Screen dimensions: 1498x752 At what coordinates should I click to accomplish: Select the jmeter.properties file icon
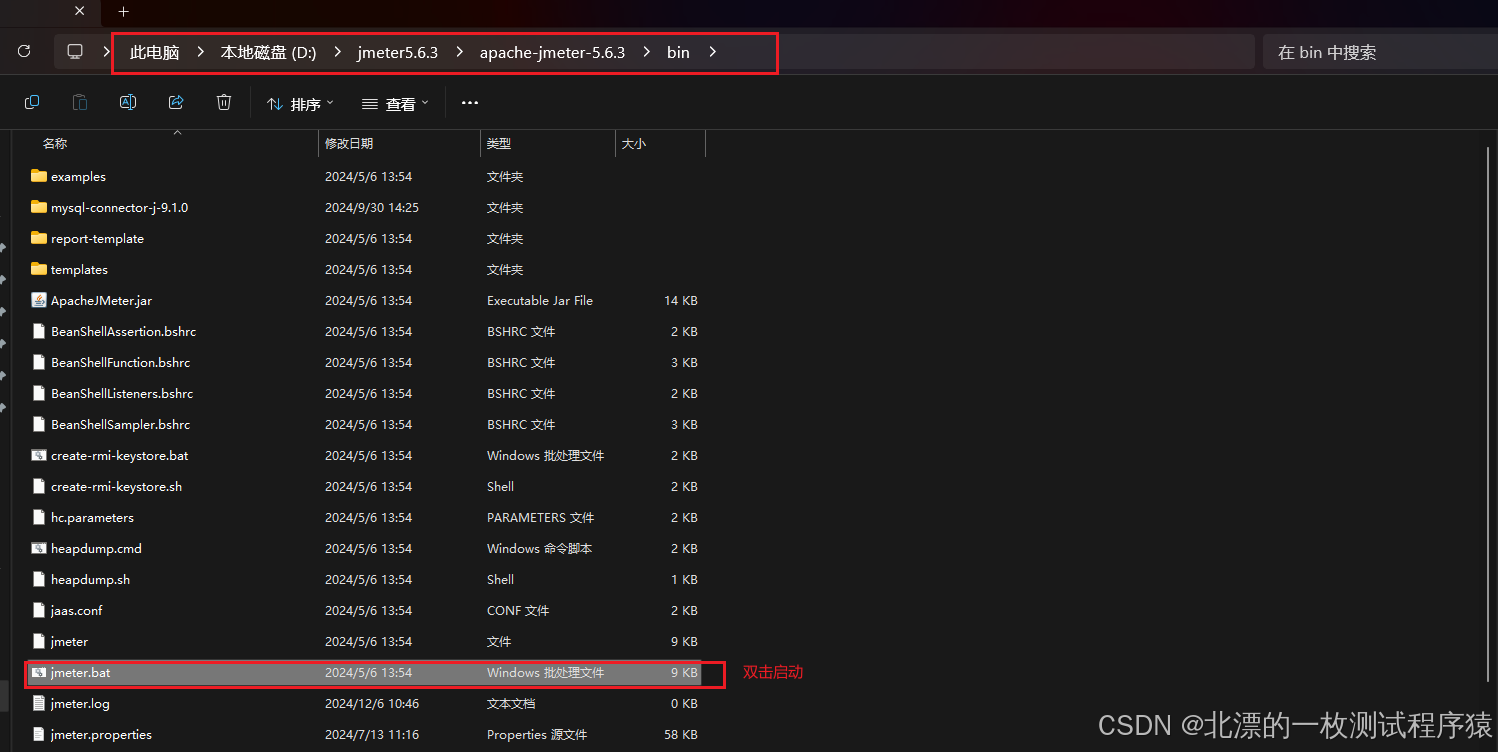(39, 734)
